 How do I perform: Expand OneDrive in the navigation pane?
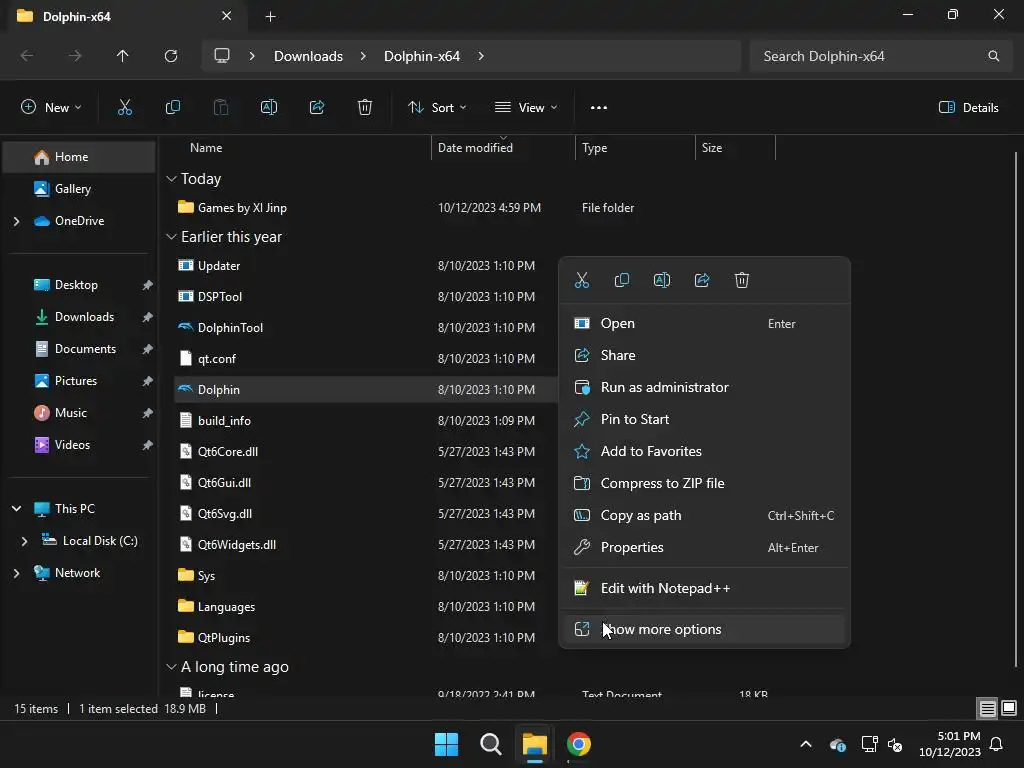pos(16,221)
